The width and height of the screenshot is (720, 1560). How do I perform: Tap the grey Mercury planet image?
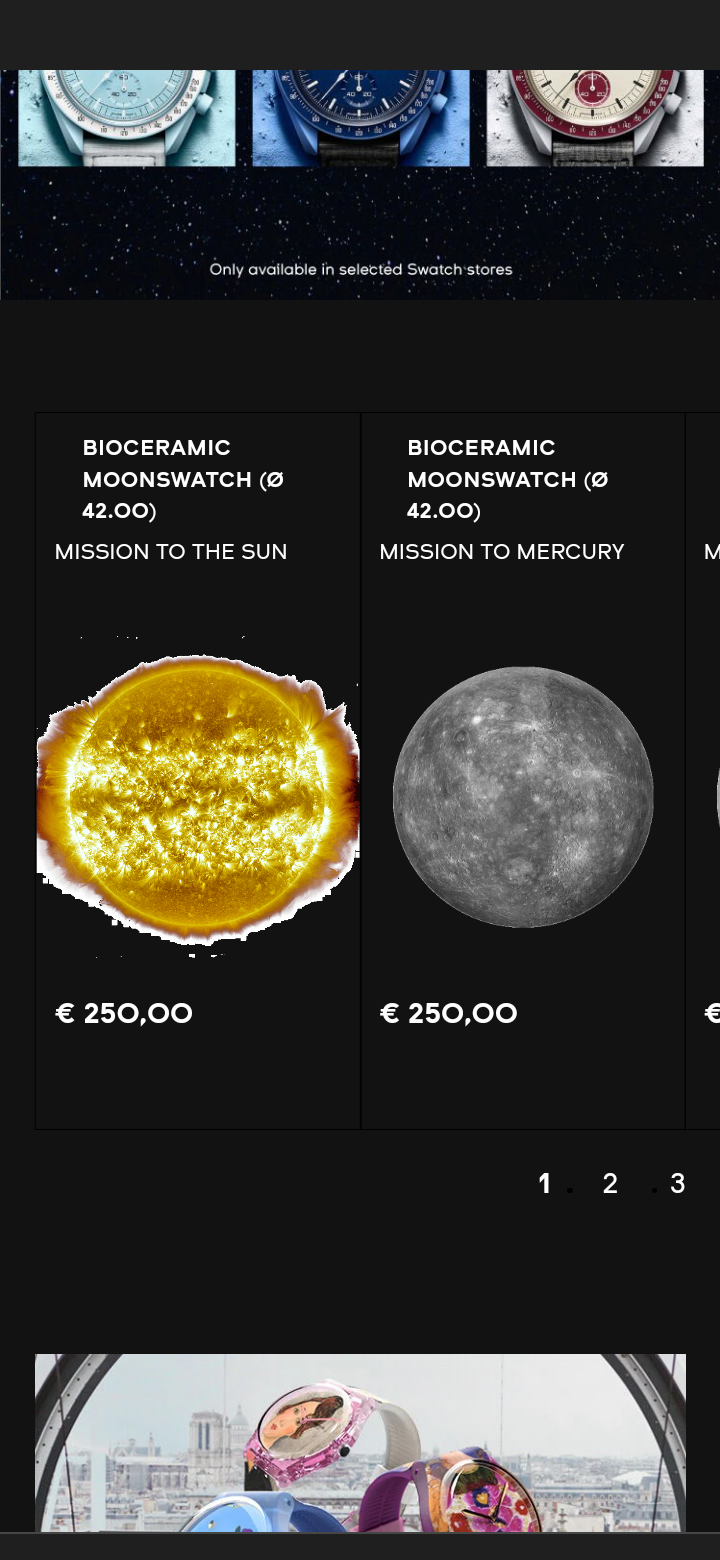(x=523, y=797)
